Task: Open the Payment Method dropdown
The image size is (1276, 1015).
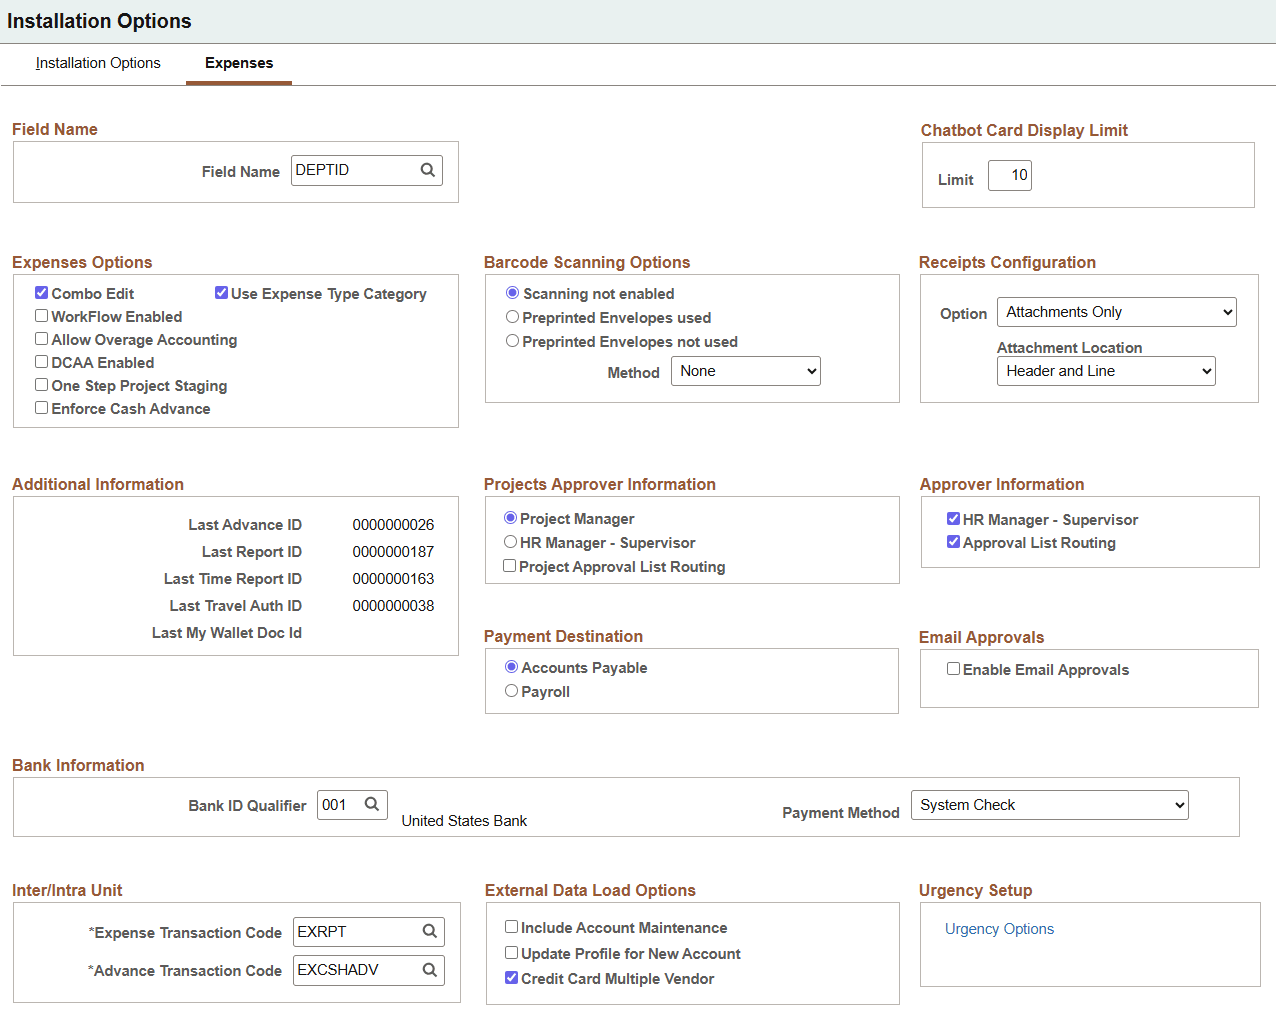Action: tap(1049, 805)
